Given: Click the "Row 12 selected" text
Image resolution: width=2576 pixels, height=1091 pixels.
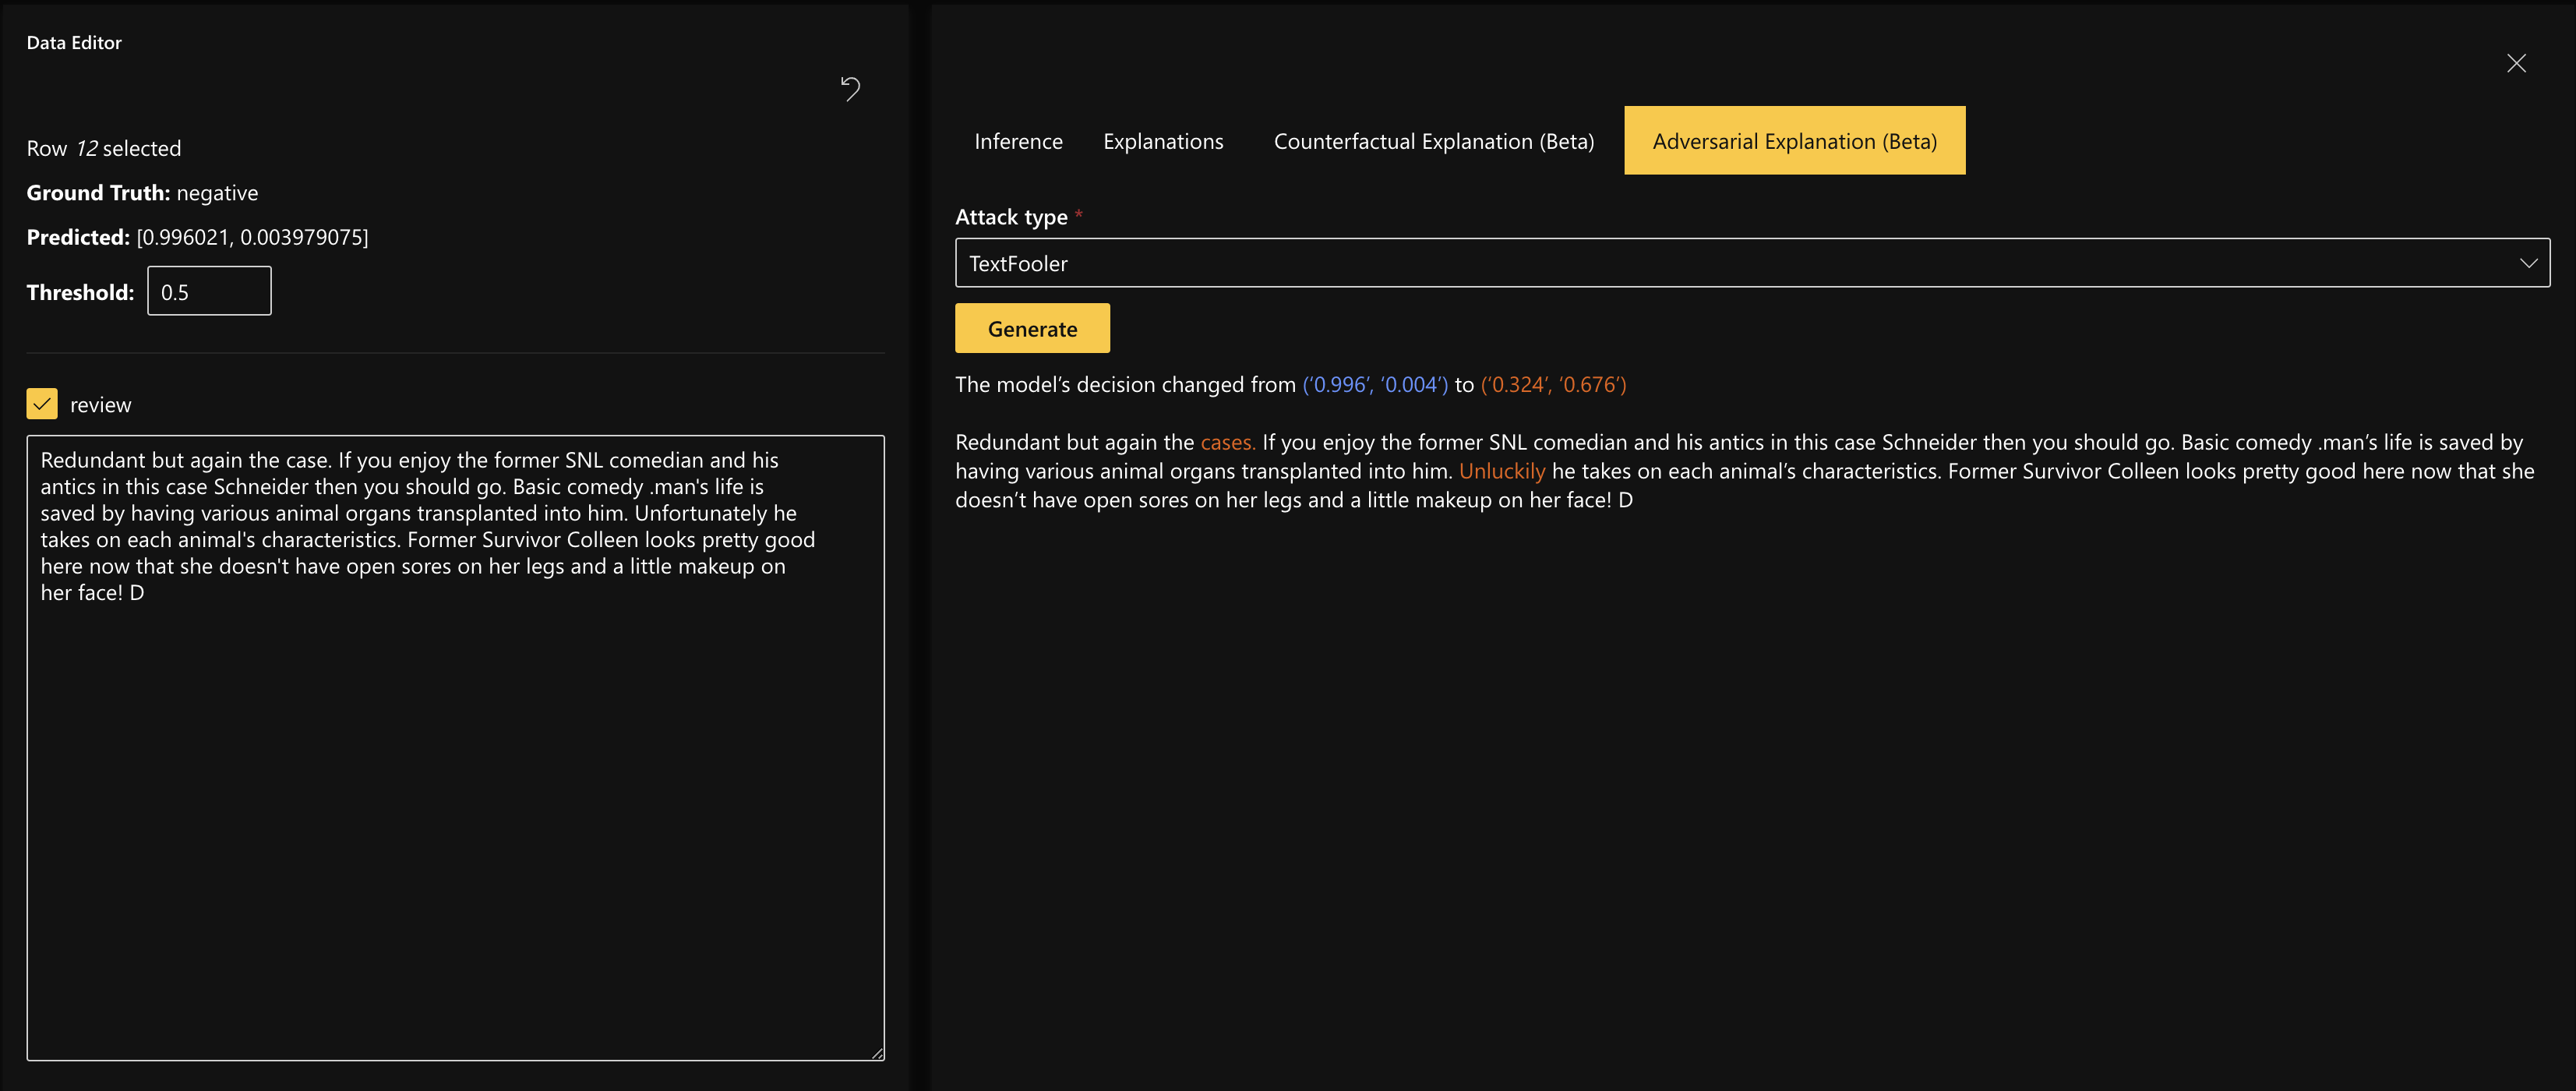Looking at the screenshot, I should [x=104, y=149].
